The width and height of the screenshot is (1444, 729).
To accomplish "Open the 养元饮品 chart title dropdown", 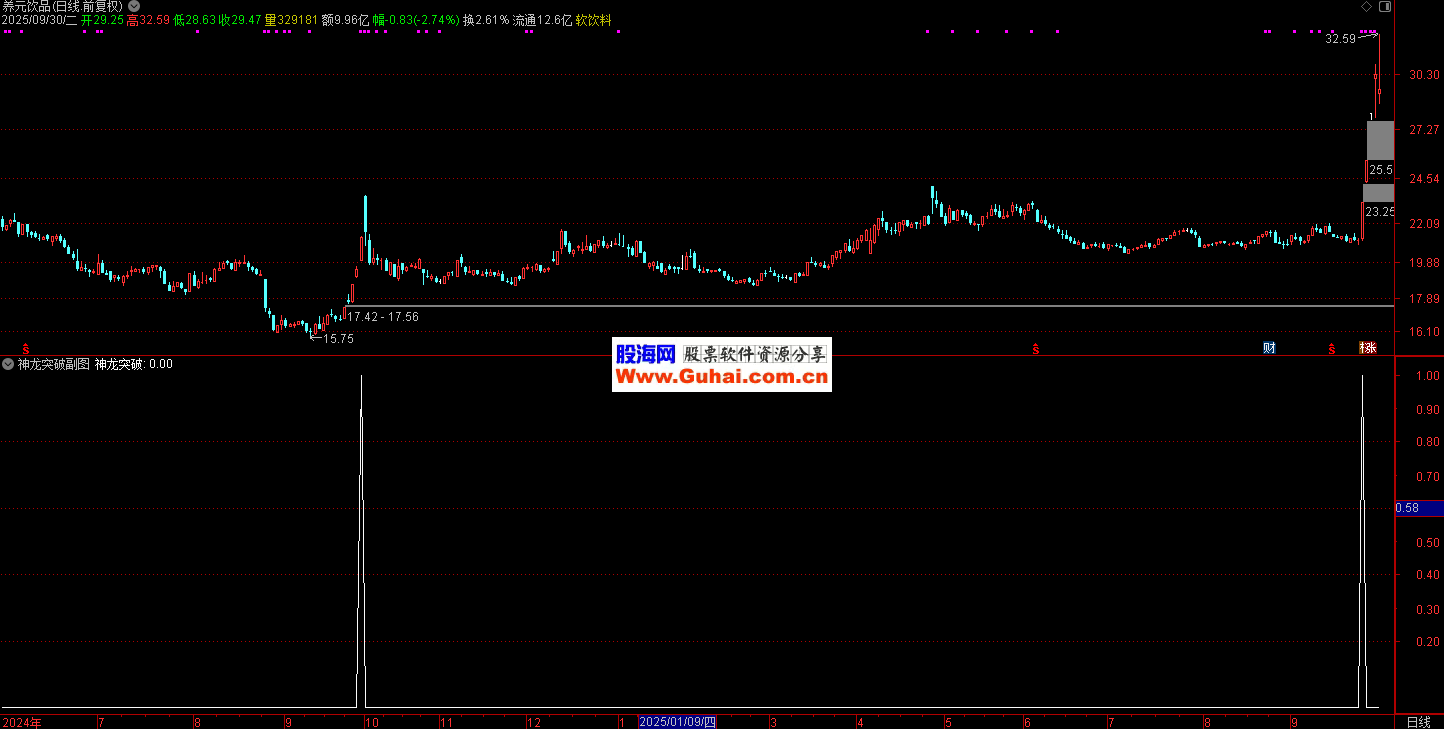I will click(134, 6).
